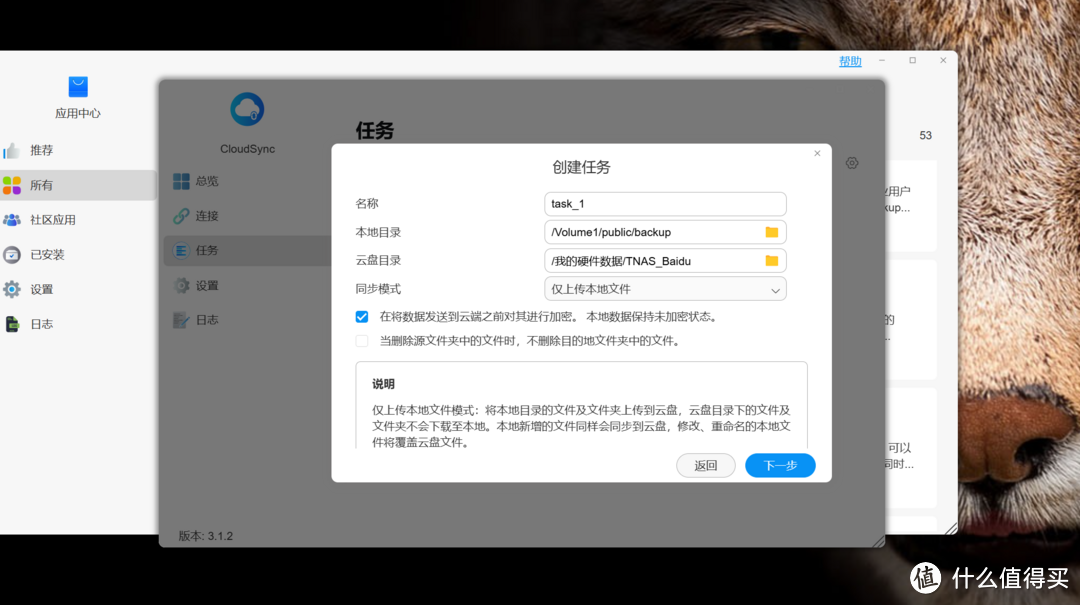Click the 下一步 button
The height and width of the screenshot is (605, 1080).
[780, 465]
